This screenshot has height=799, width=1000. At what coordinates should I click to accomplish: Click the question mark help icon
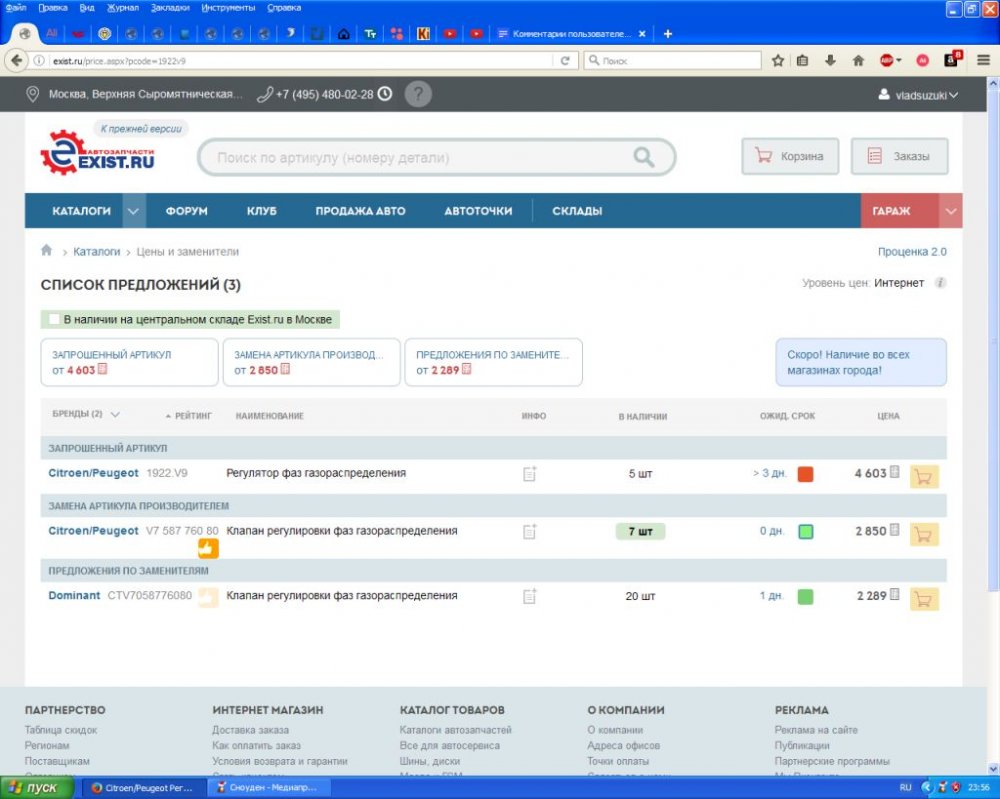pos(419,94)
